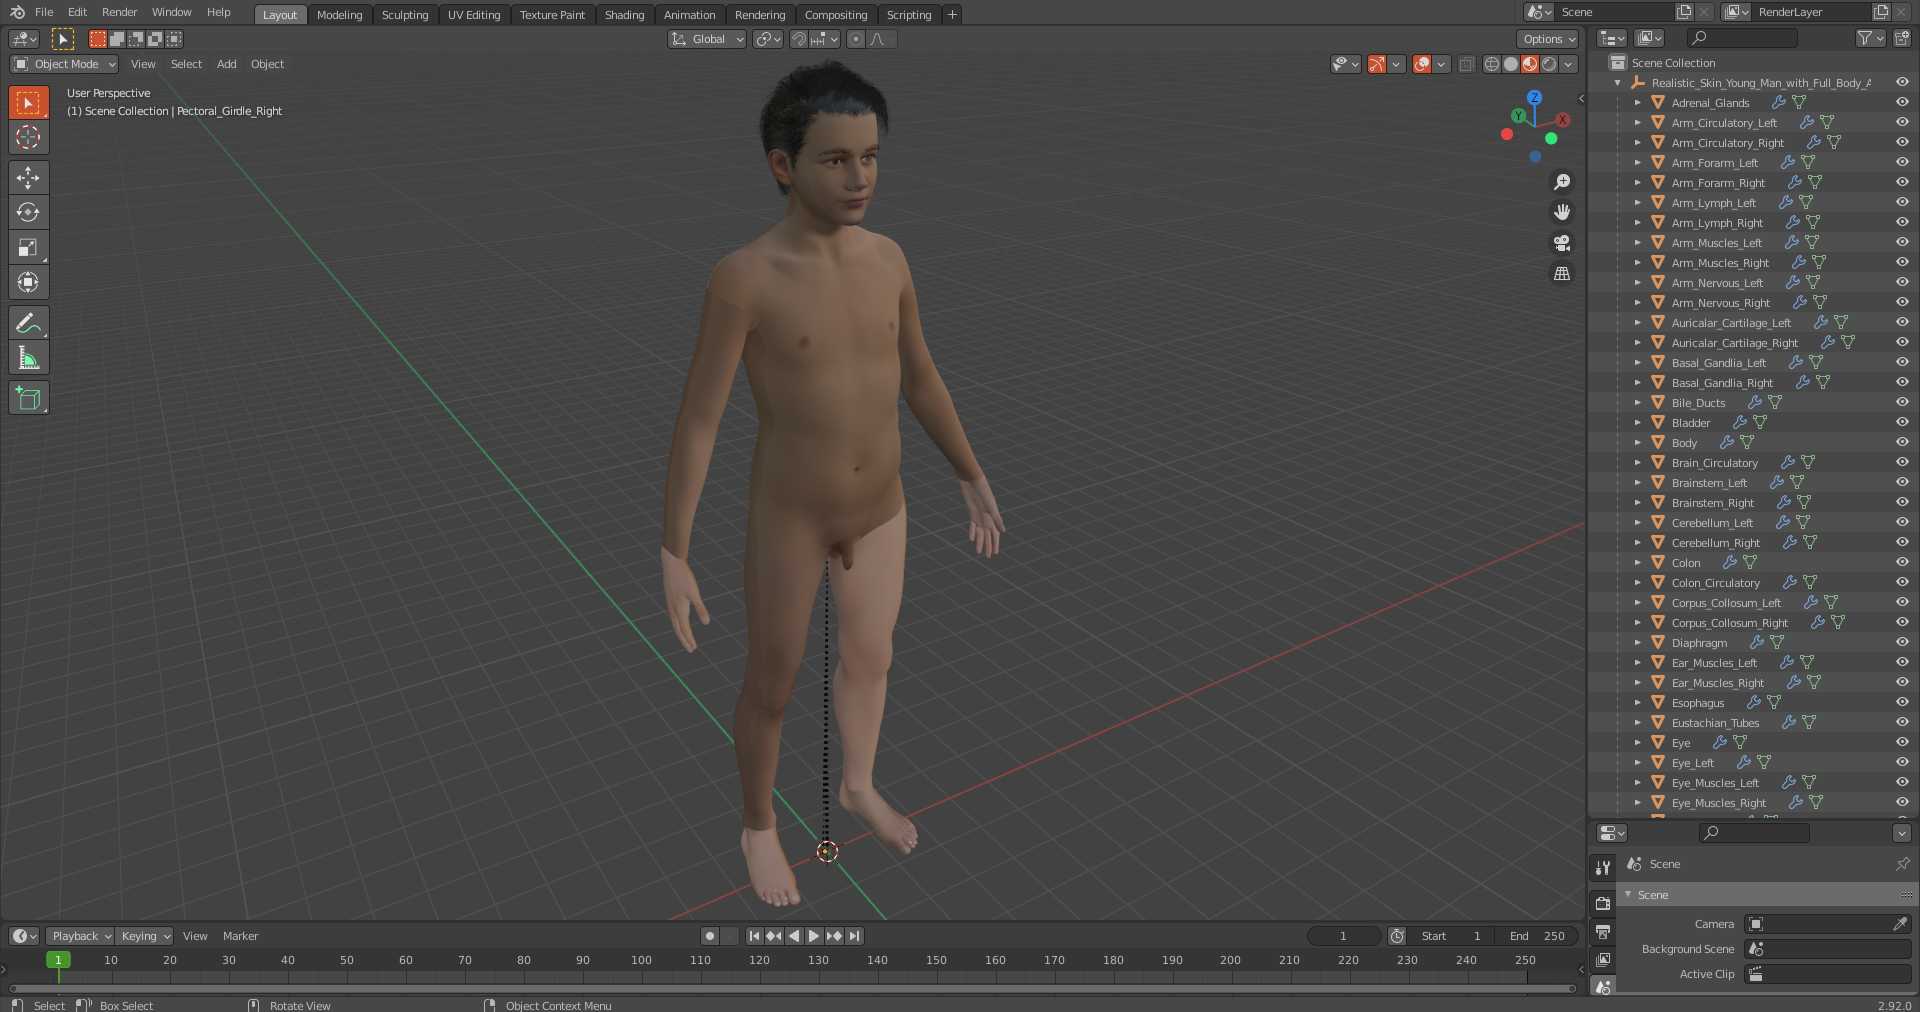Open the File menu
The height and width of the screenshot is (1012, 1920).
click(x=44, y=12)
